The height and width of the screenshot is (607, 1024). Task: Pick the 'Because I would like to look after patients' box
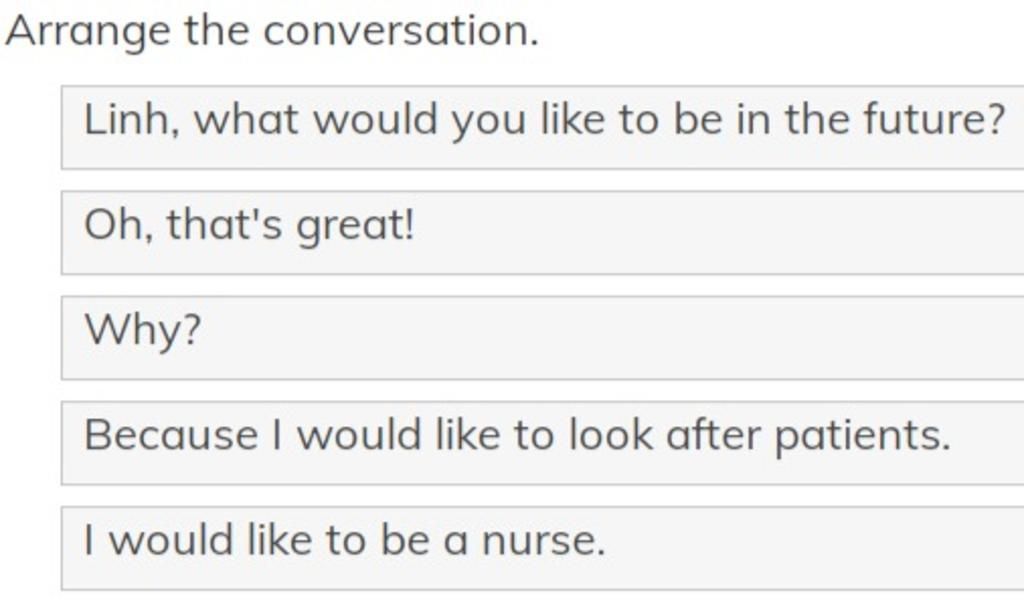pyautogui.click(x=543, y=443)
